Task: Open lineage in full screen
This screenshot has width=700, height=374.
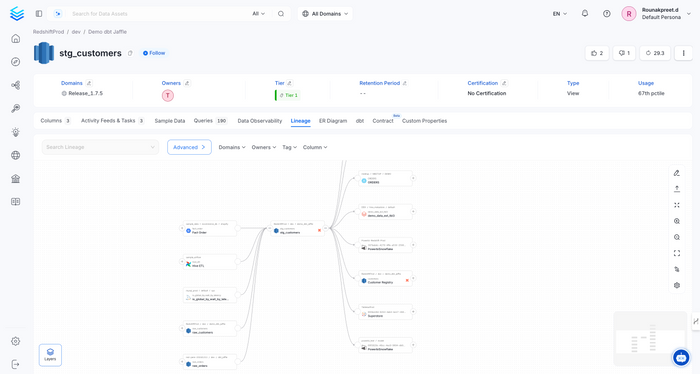Action: (x=677, y=253)
